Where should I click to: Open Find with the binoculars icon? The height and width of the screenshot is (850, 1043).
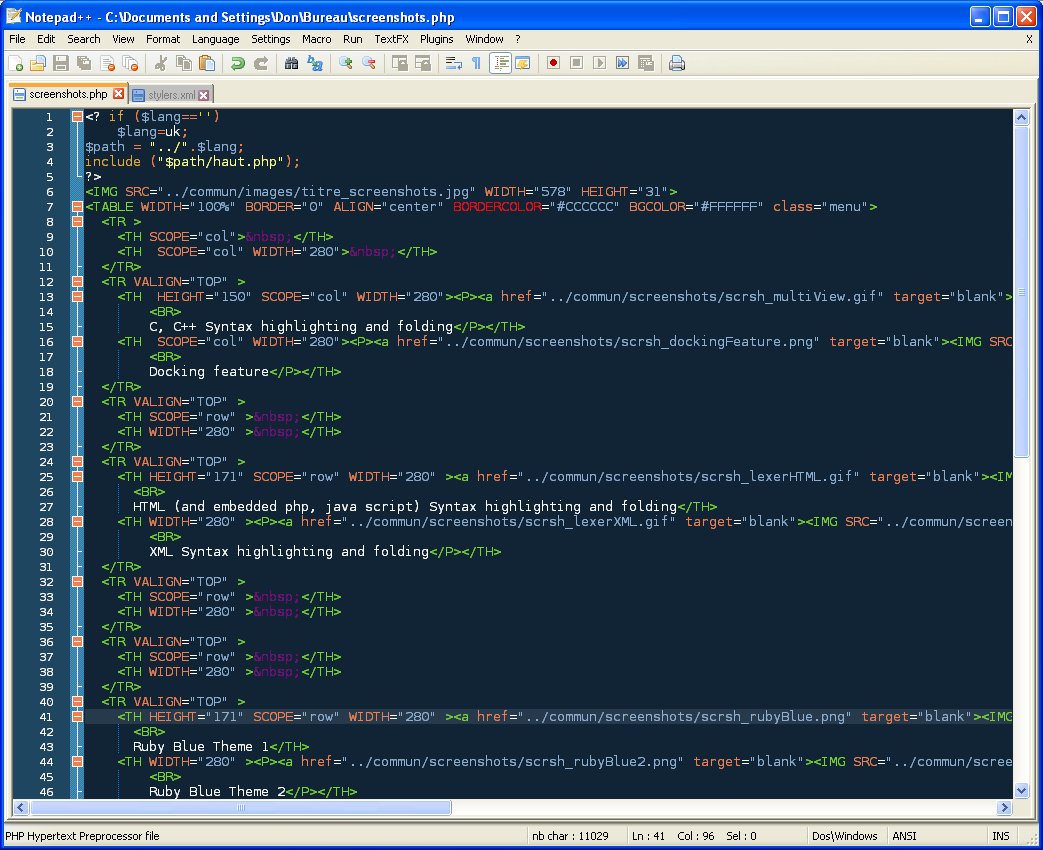291,63
